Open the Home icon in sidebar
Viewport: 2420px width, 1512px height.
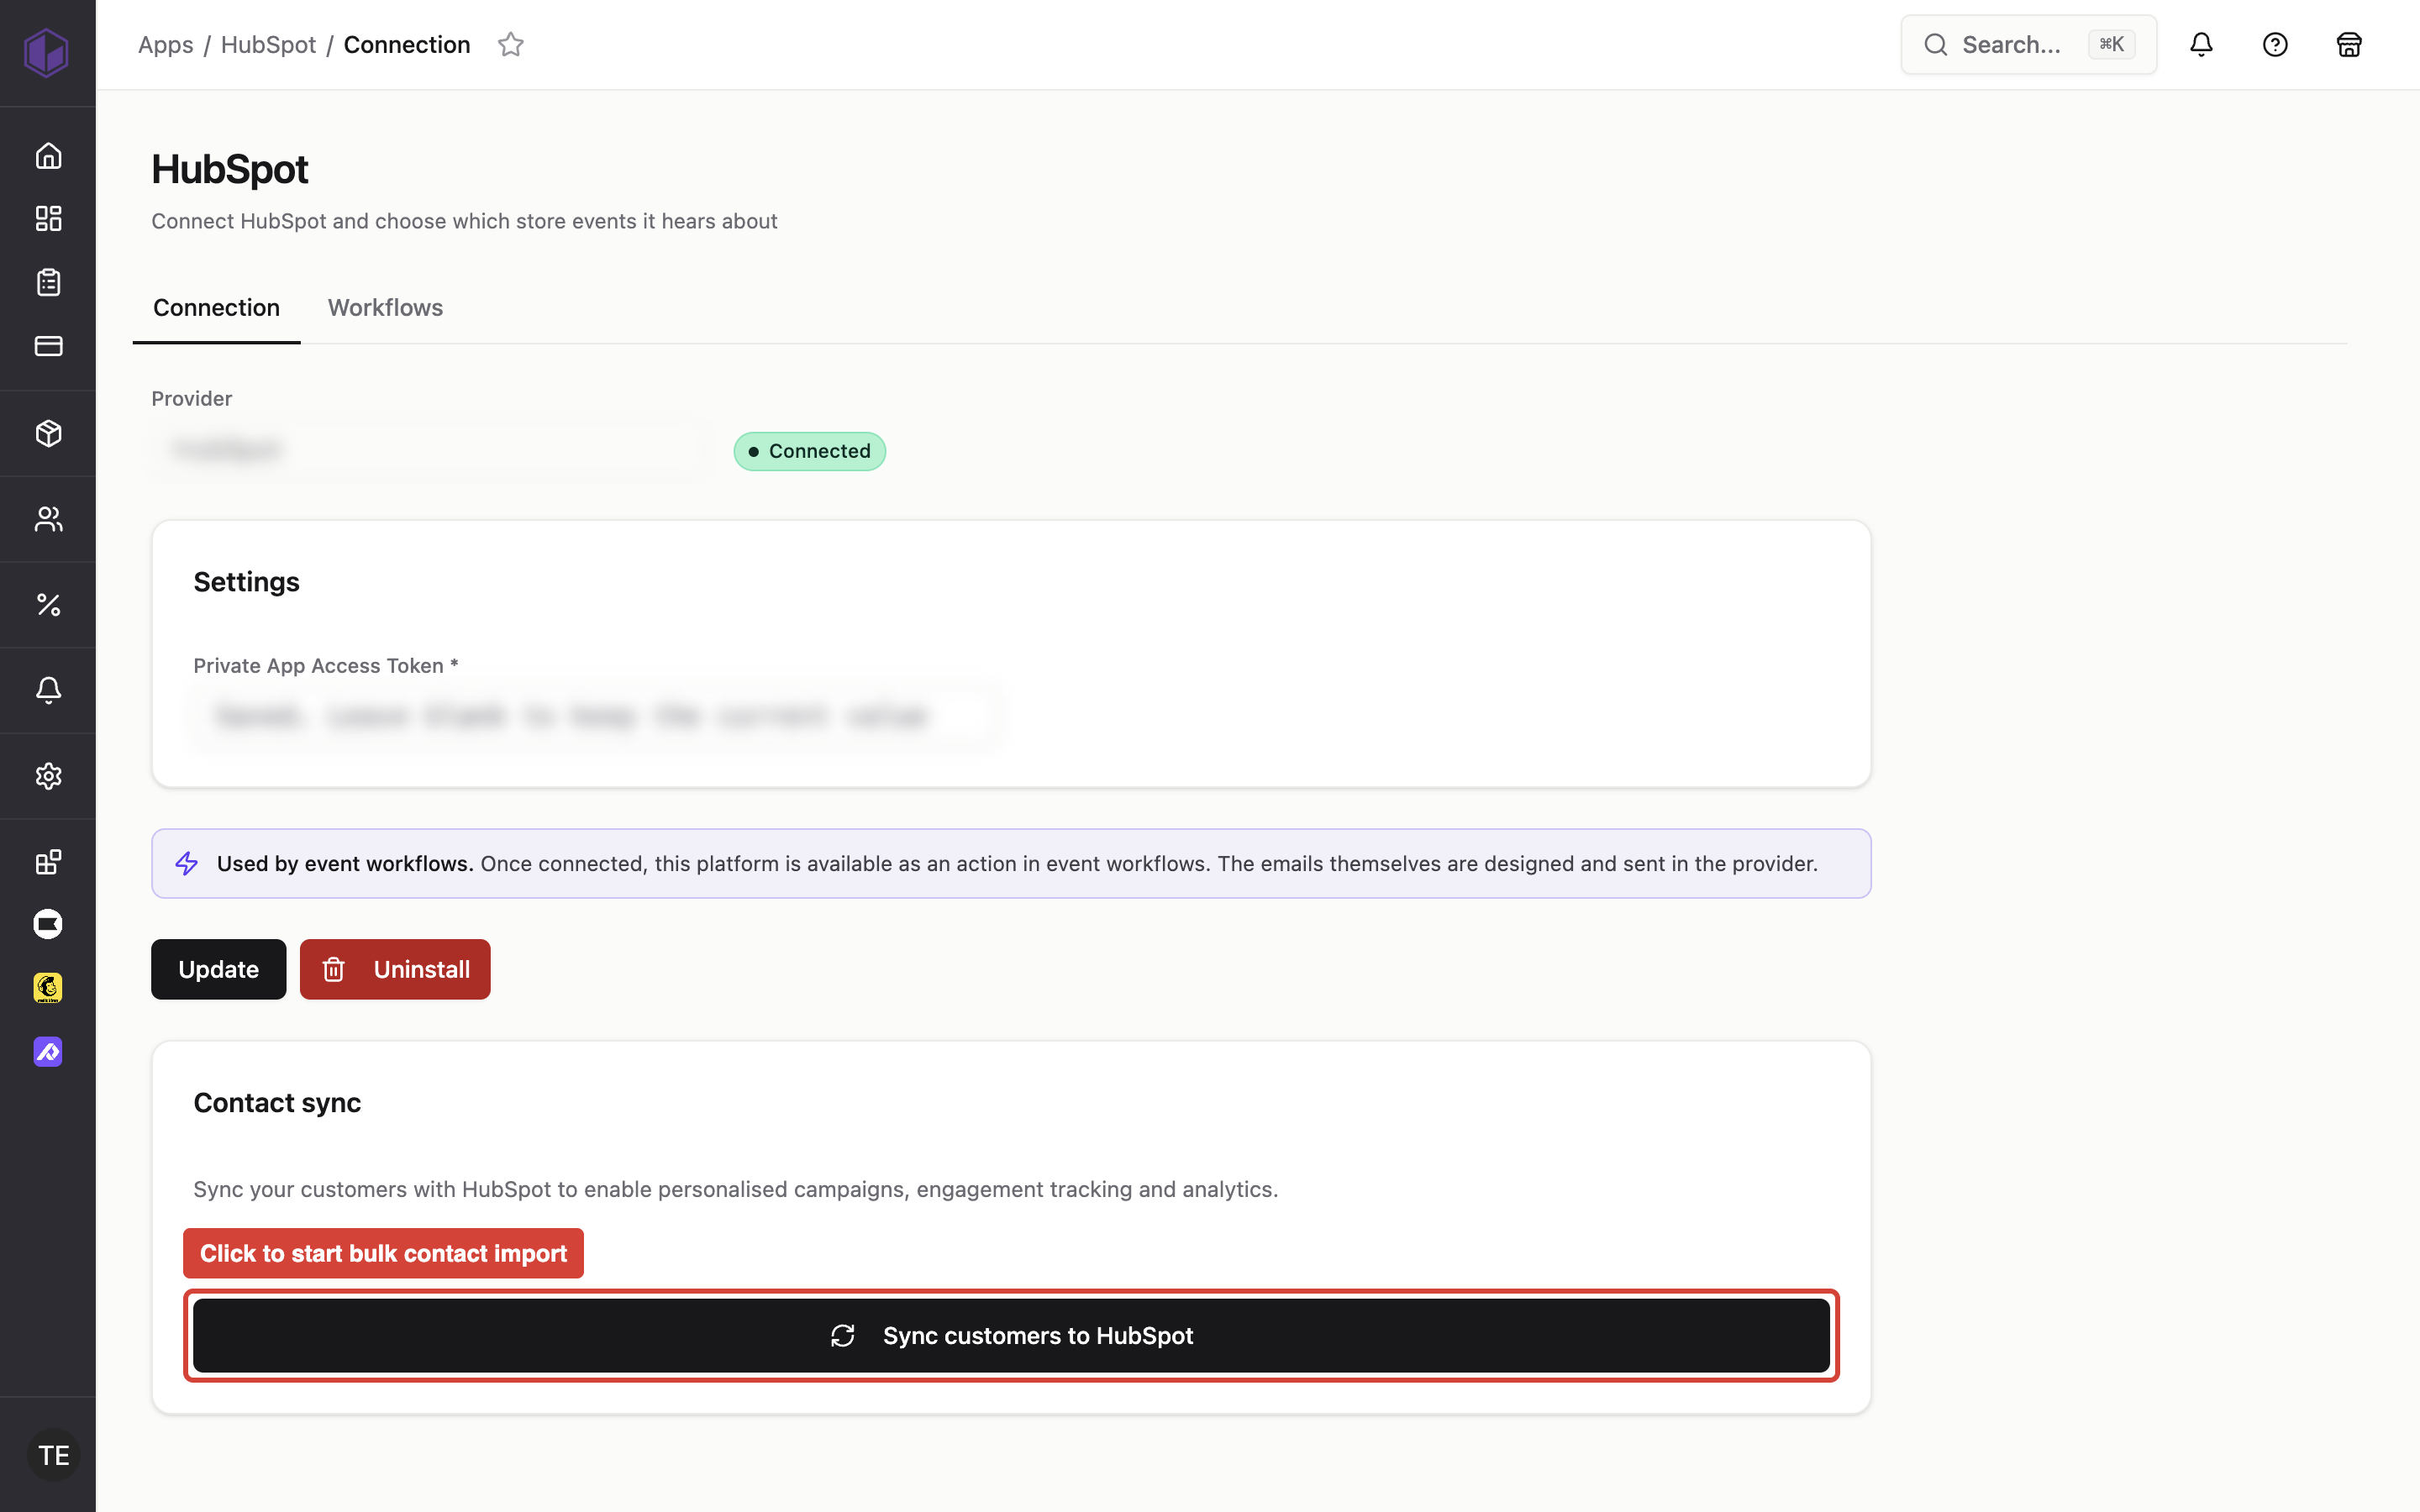point(48,156)
